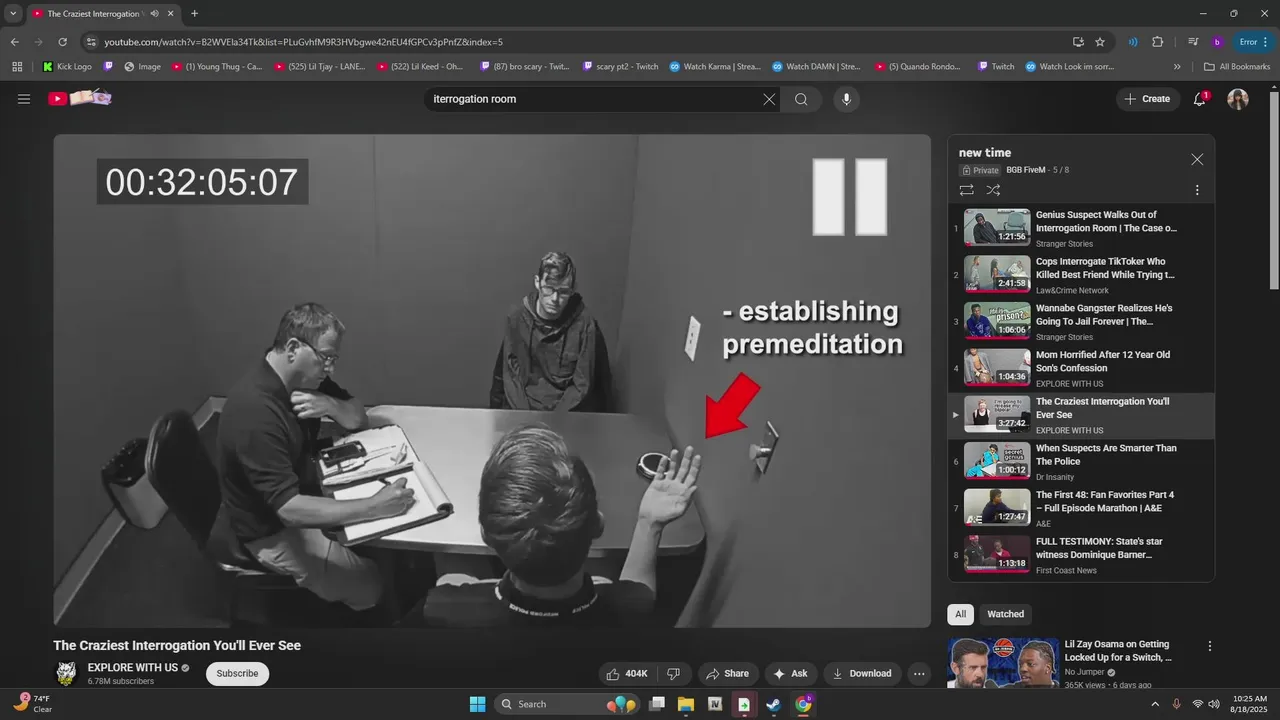Play 'Genius Suspect Walks Out' playlist video
1280x720 pixels.
(1081, 228)
